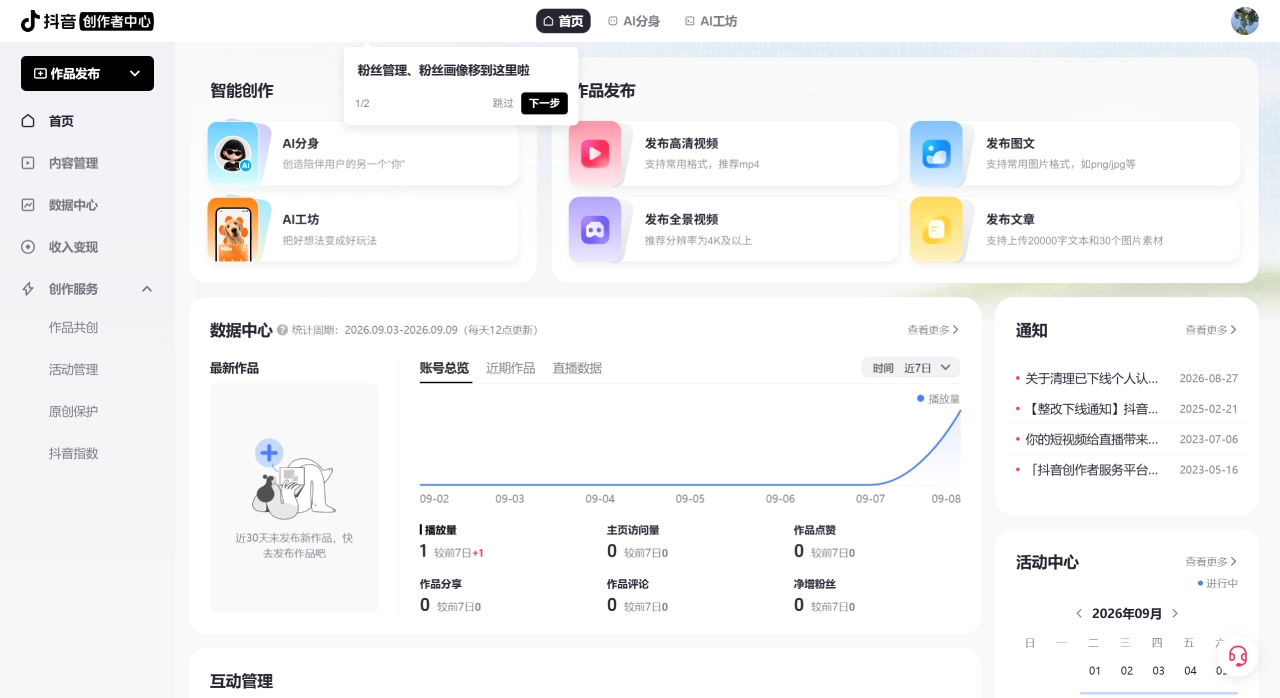Toggle the 播放量 chart legend
1280x698 pixels.
click(938, 399)
